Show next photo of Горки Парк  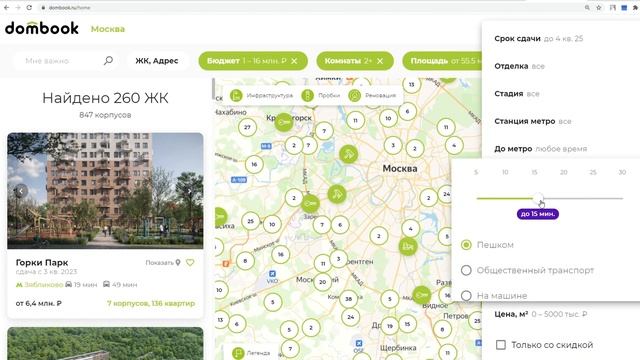point(189,191)
